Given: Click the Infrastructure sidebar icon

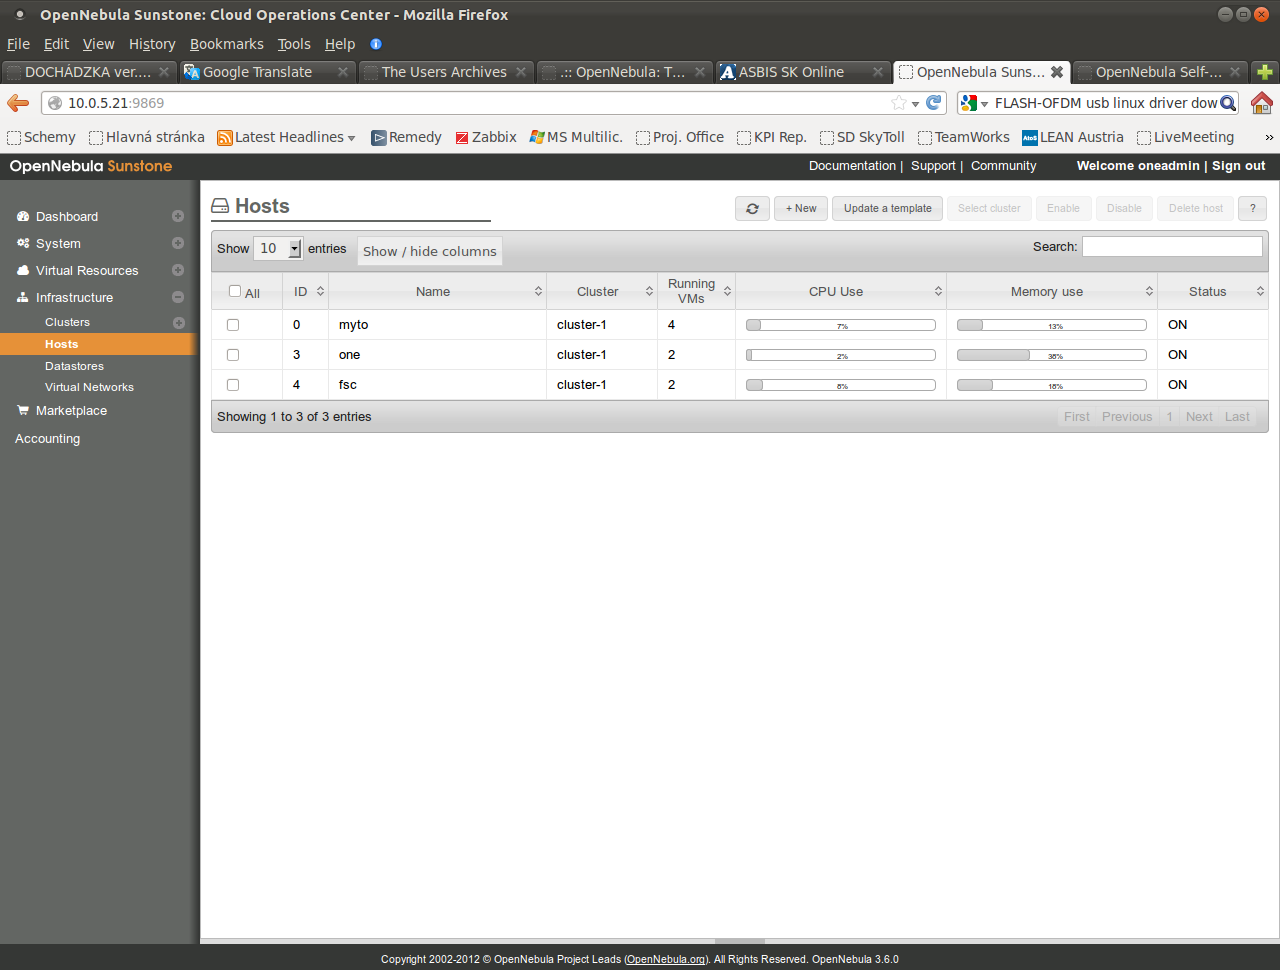Looking at the screenshot, I should [23, 297].
